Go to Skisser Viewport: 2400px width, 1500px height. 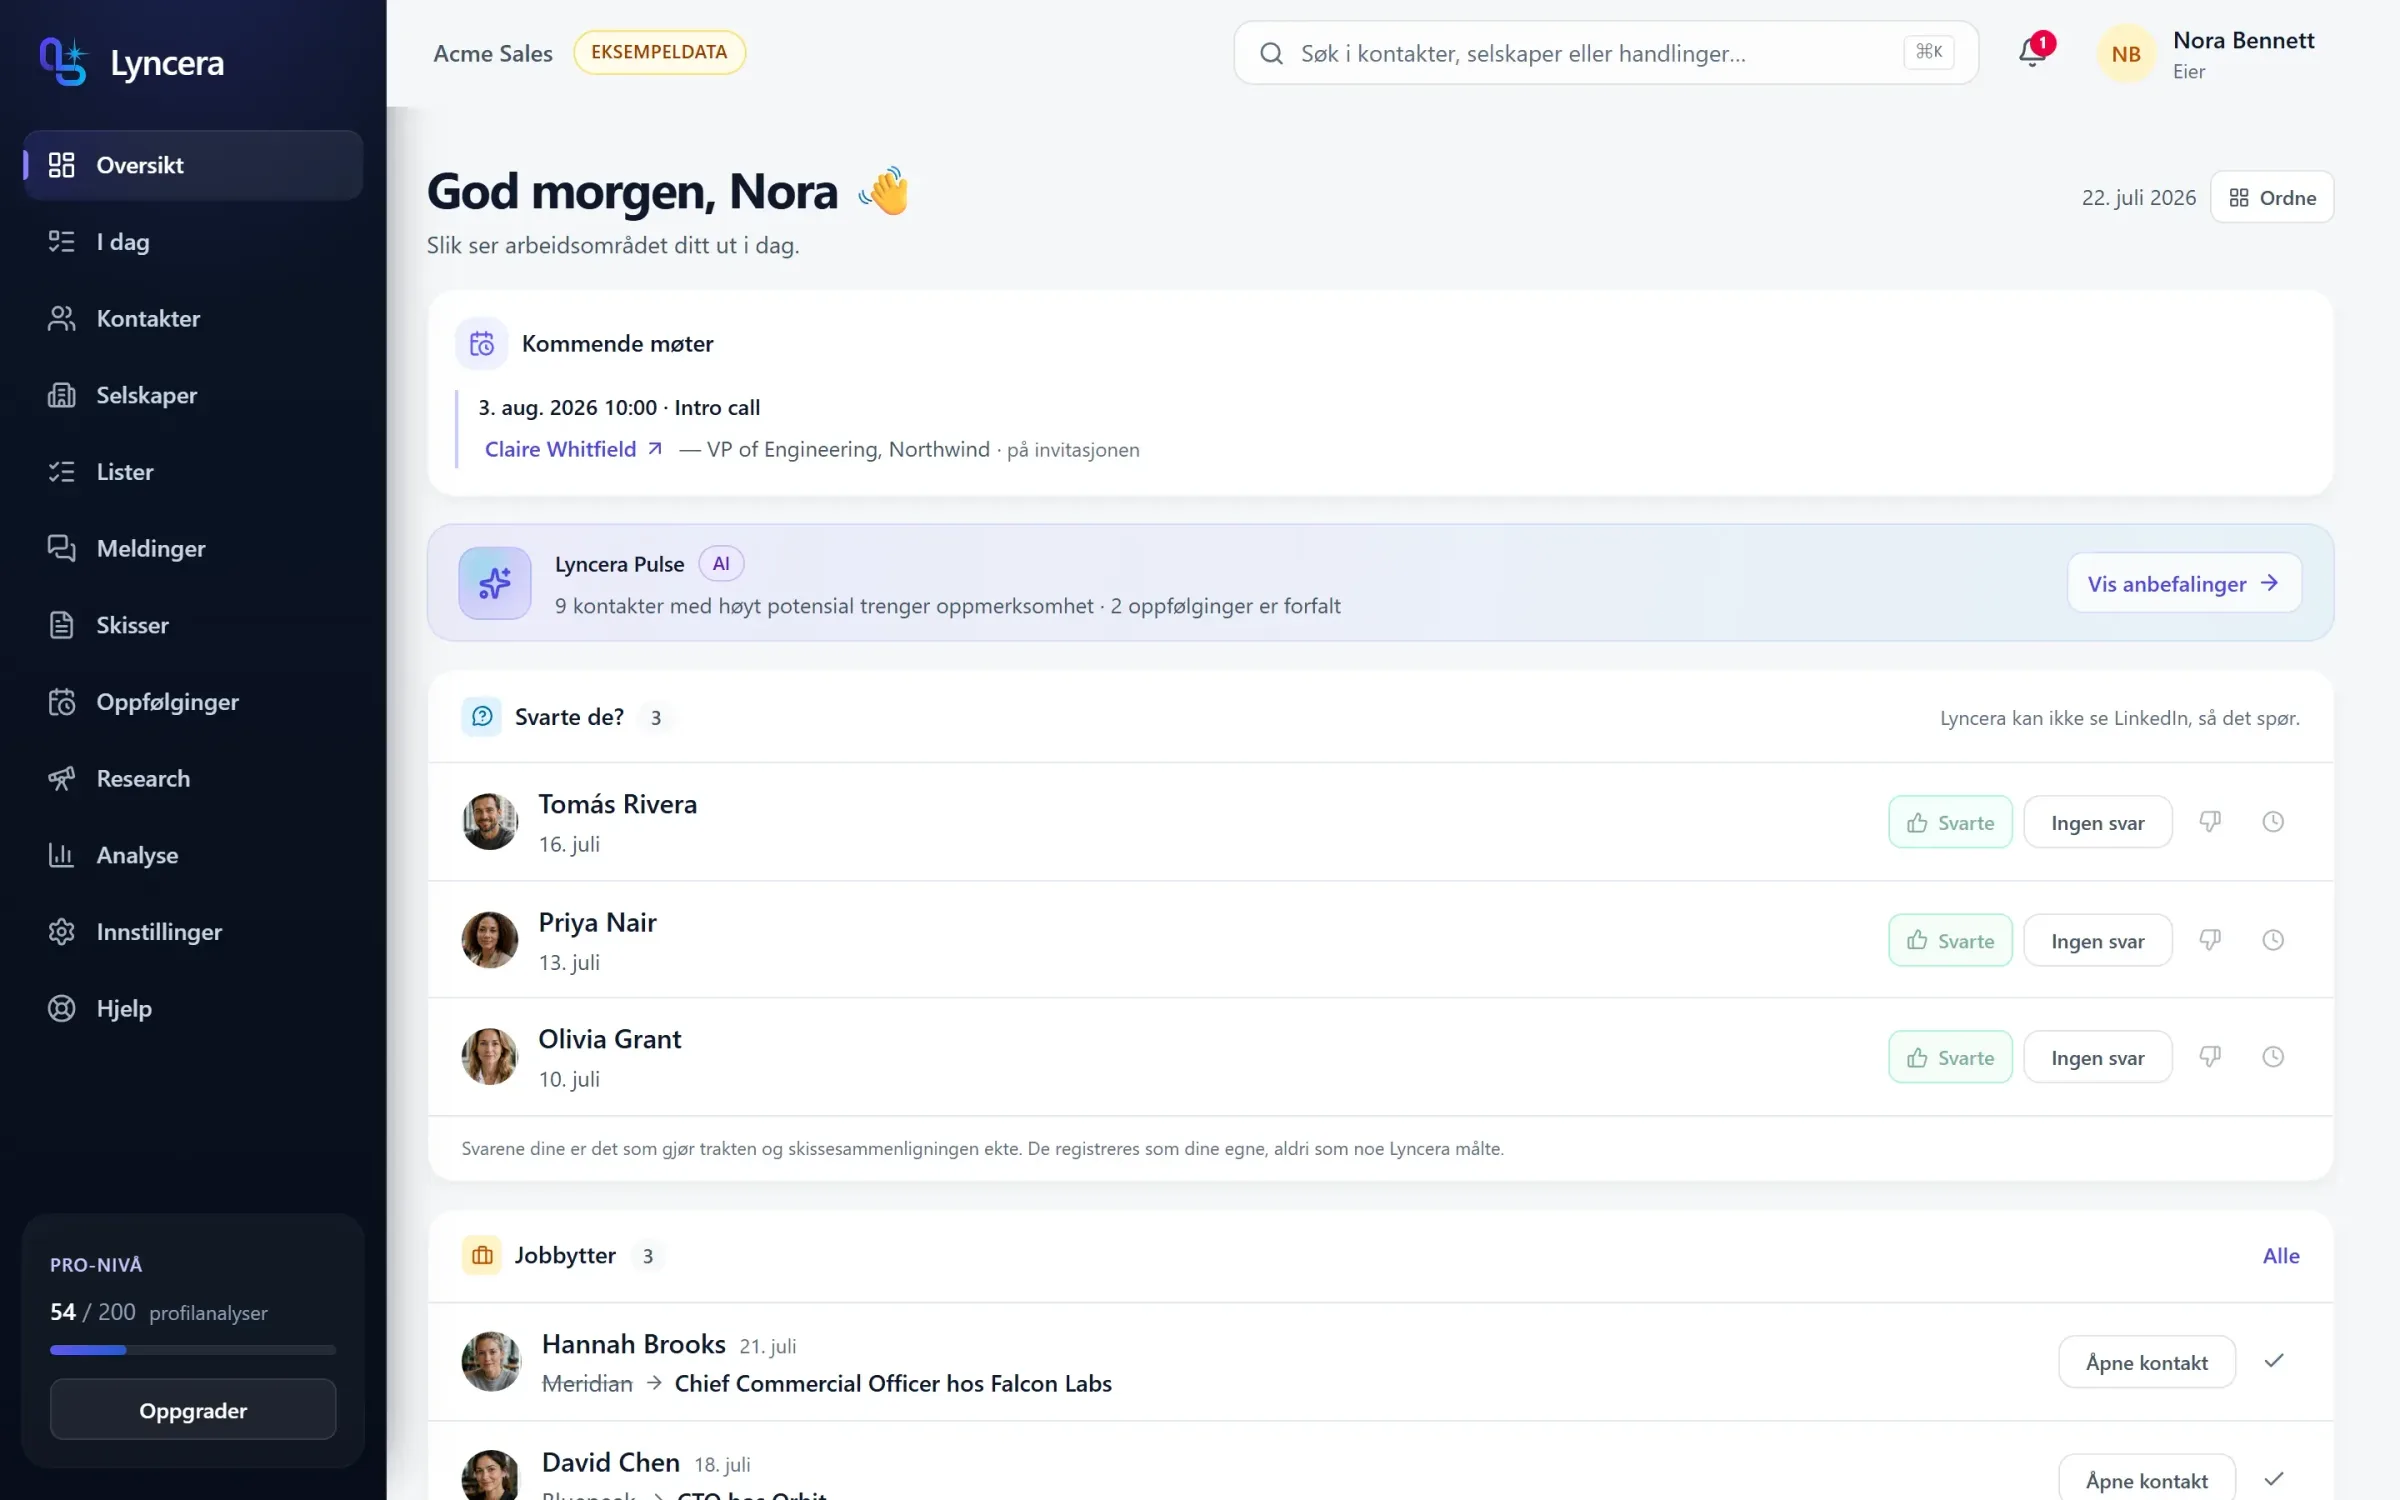click(193, 625)
